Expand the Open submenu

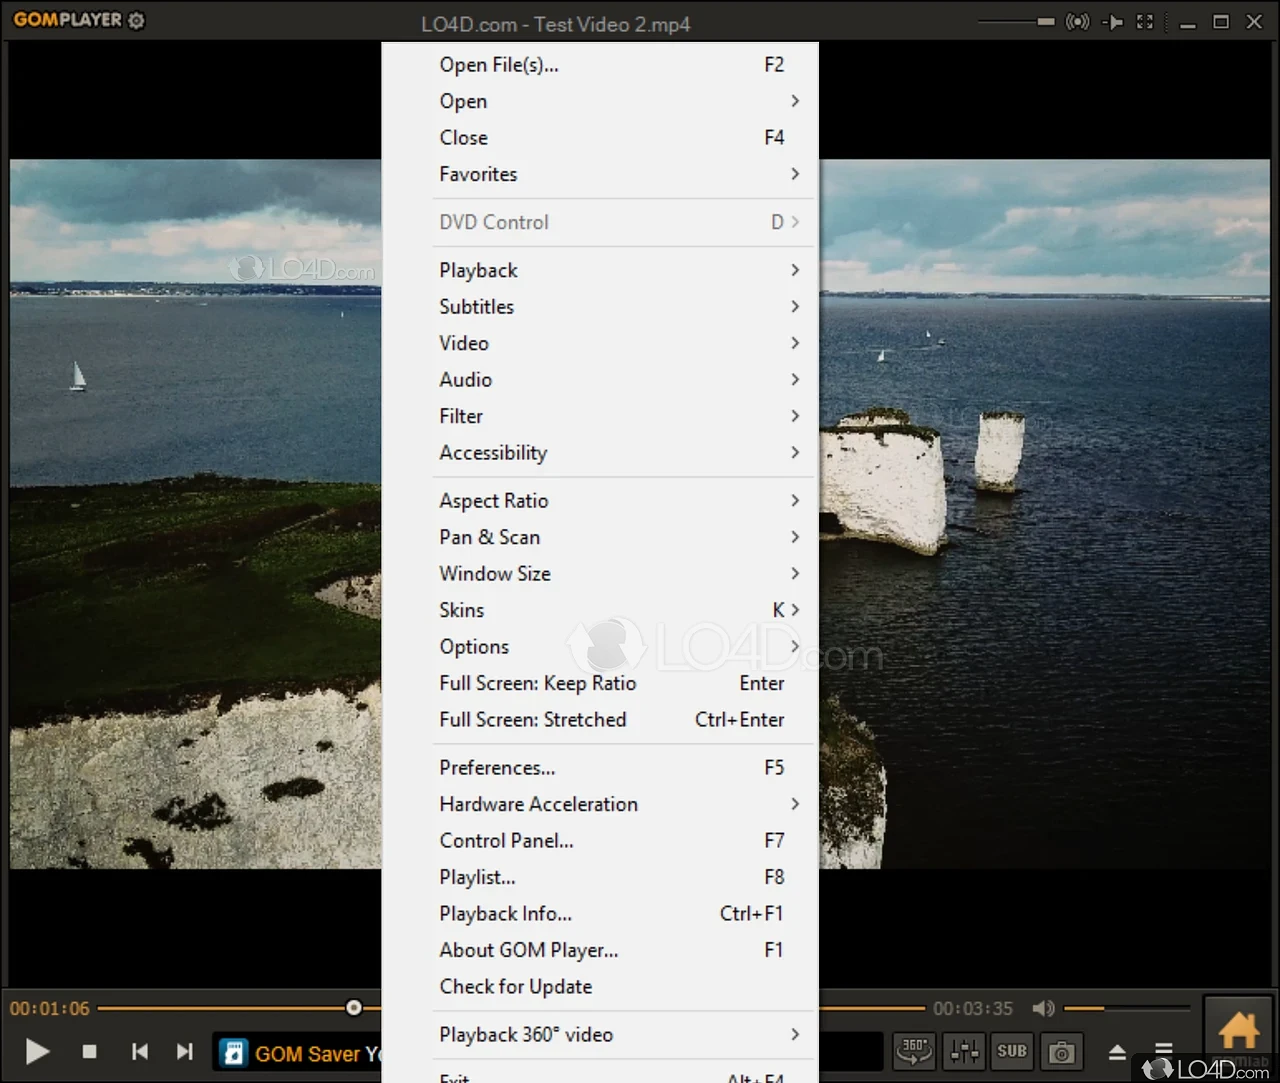coord(600,101)
